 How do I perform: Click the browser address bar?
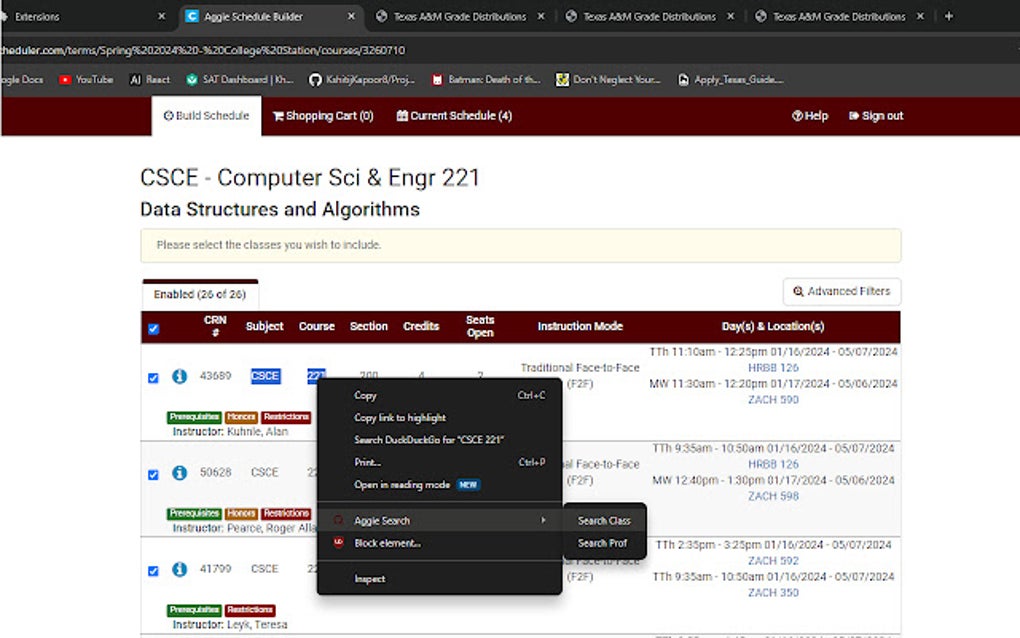(x=400, y=49)
